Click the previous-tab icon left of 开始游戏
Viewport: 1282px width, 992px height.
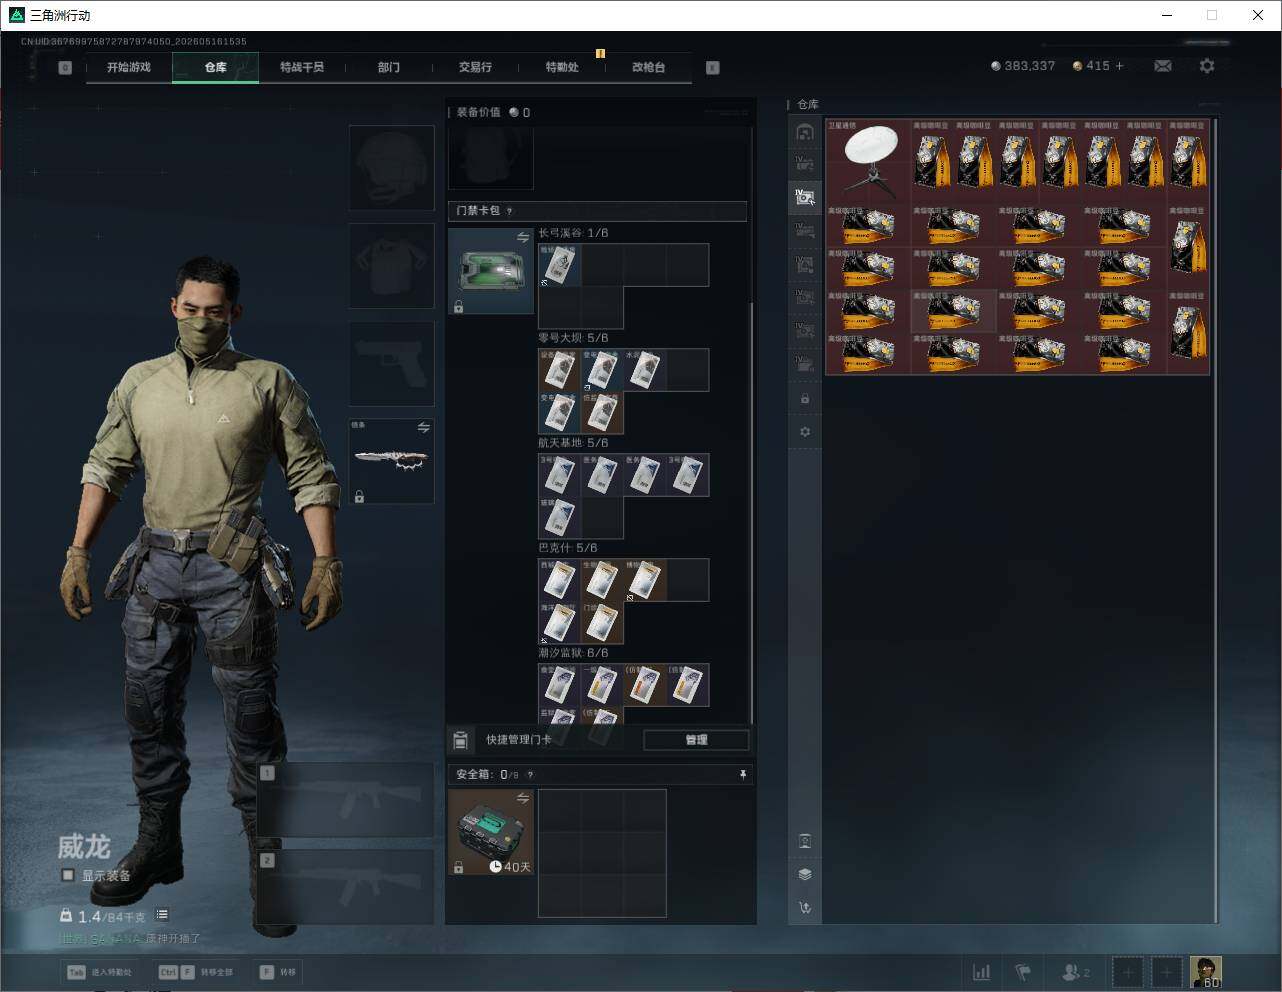click(65, 68)
